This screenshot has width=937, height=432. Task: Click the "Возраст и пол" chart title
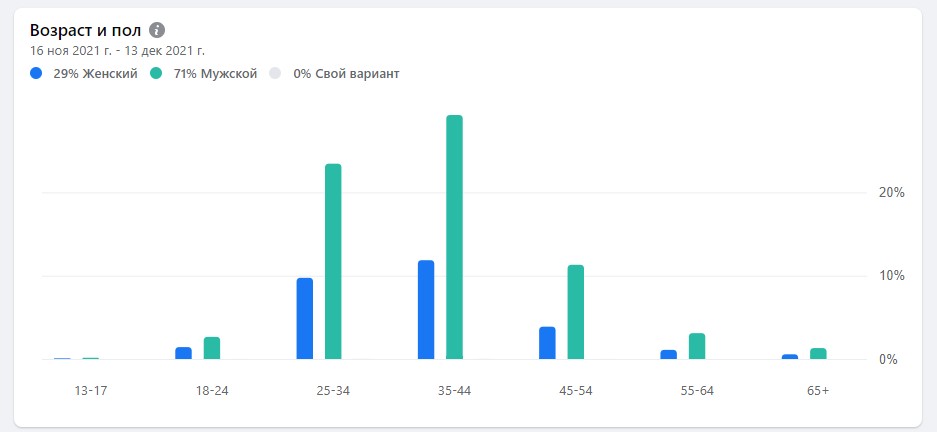click(x=84, y=30)
